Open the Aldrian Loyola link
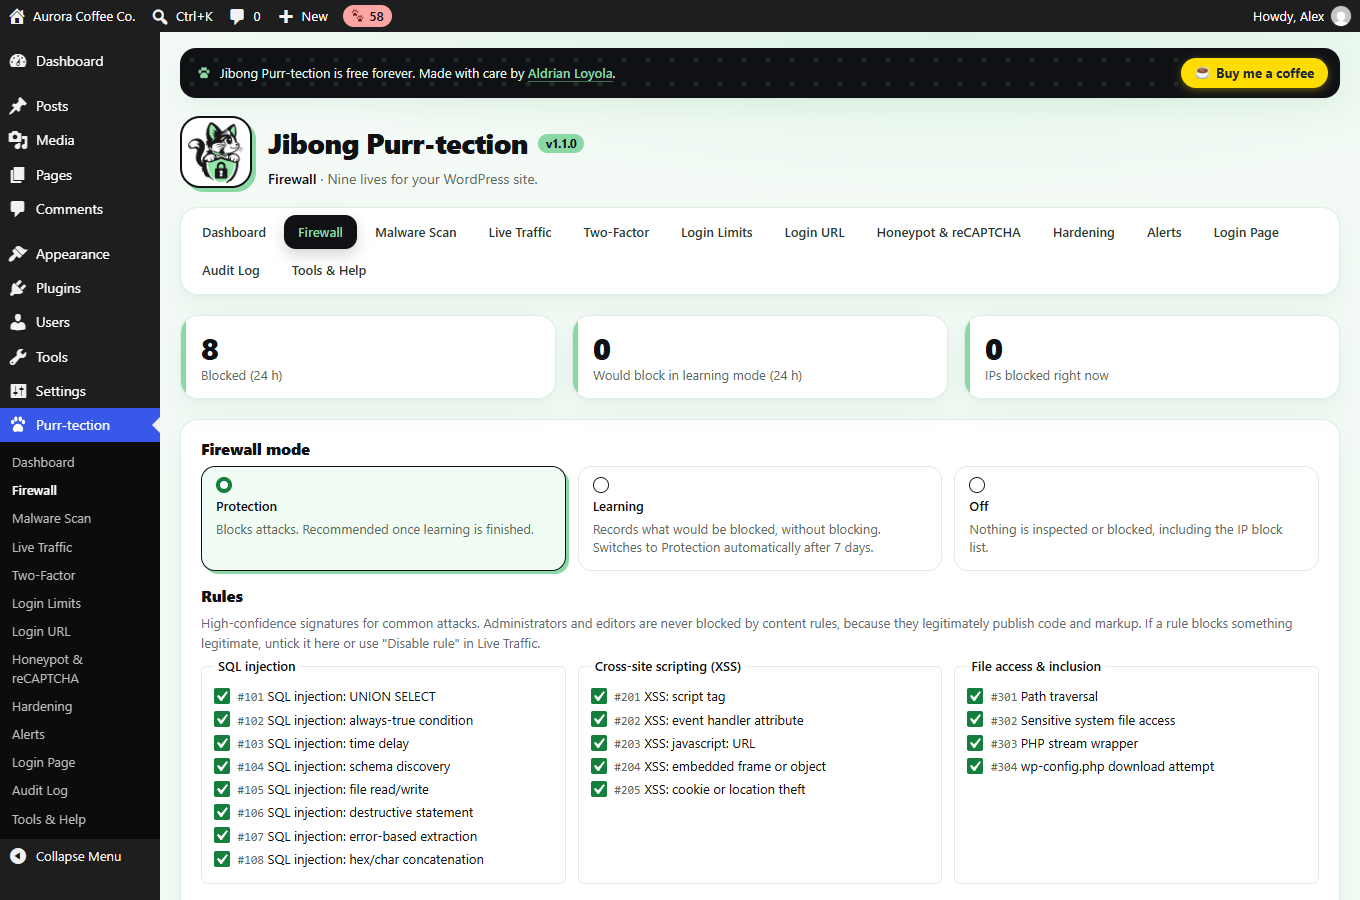The image size is (1360, 900). click(570, 73)
